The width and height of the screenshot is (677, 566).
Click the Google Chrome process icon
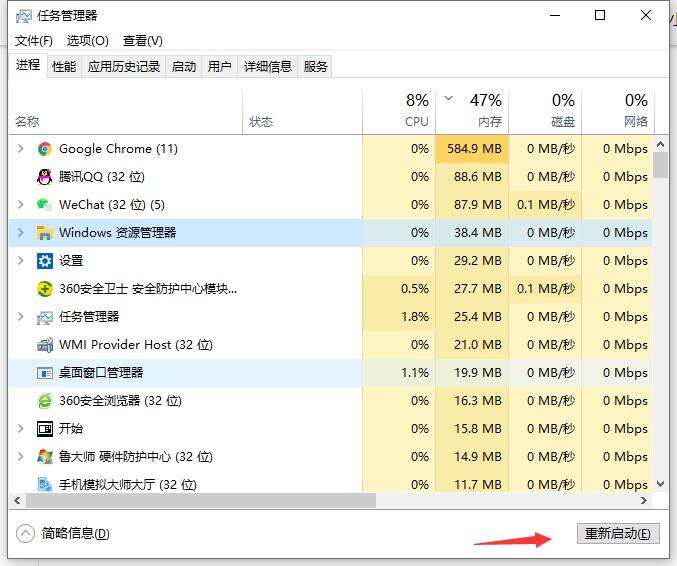(44, 149)
